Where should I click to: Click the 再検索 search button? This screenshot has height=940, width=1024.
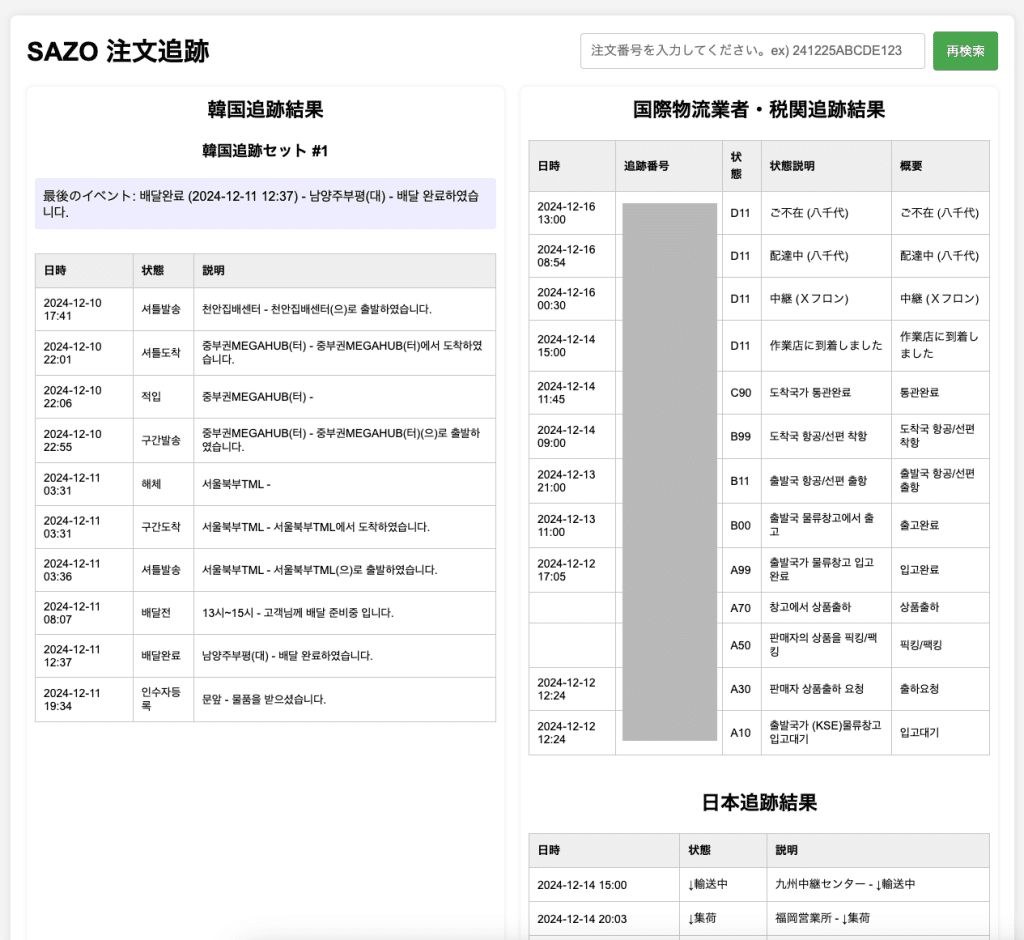coord(964,51)
